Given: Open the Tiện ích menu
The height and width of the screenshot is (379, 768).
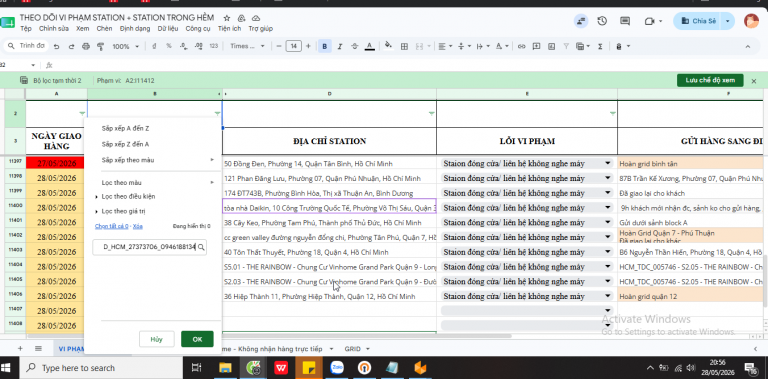Looking at the screenshot, I should [229, 29].
